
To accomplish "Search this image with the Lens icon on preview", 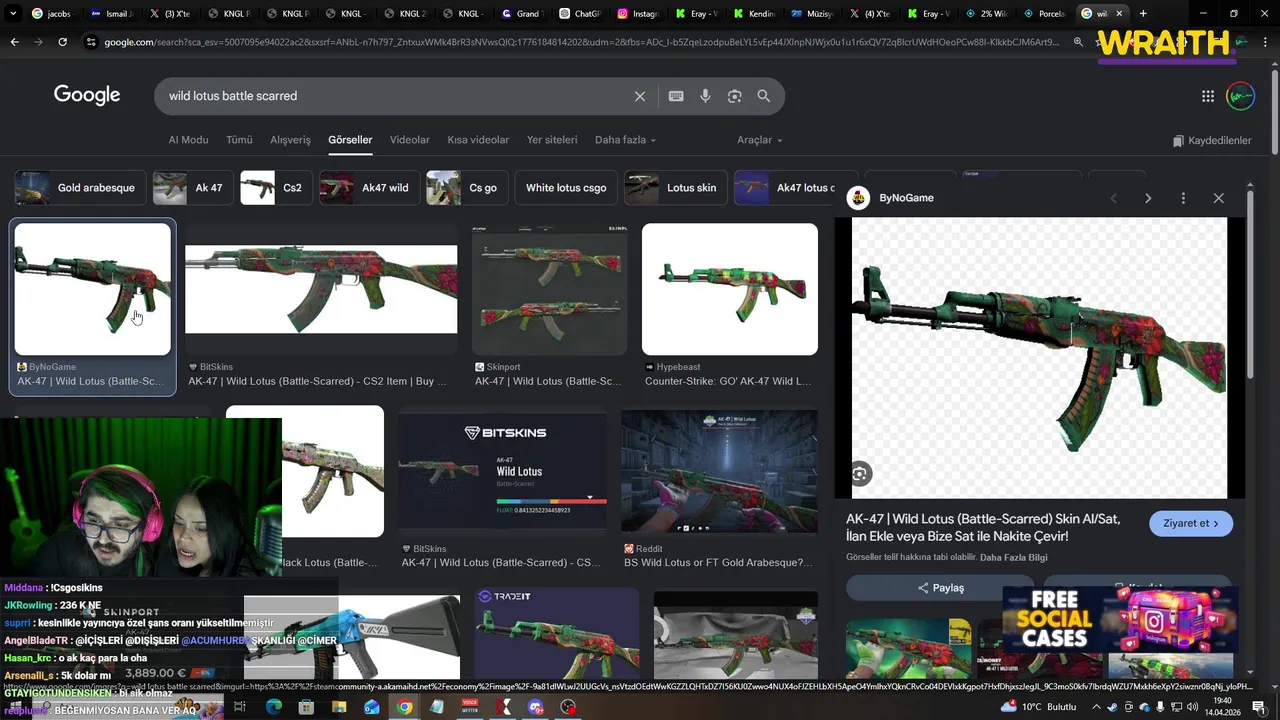I will coord(860,474).
